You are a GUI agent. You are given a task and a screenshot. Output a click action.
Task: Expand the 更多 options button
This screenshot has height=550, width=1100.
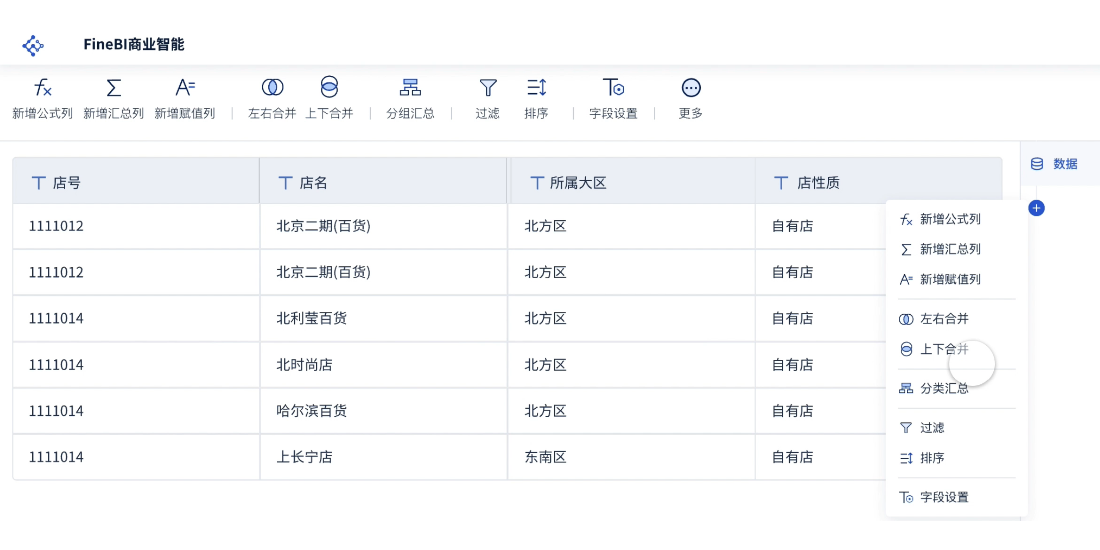(691, 88)
